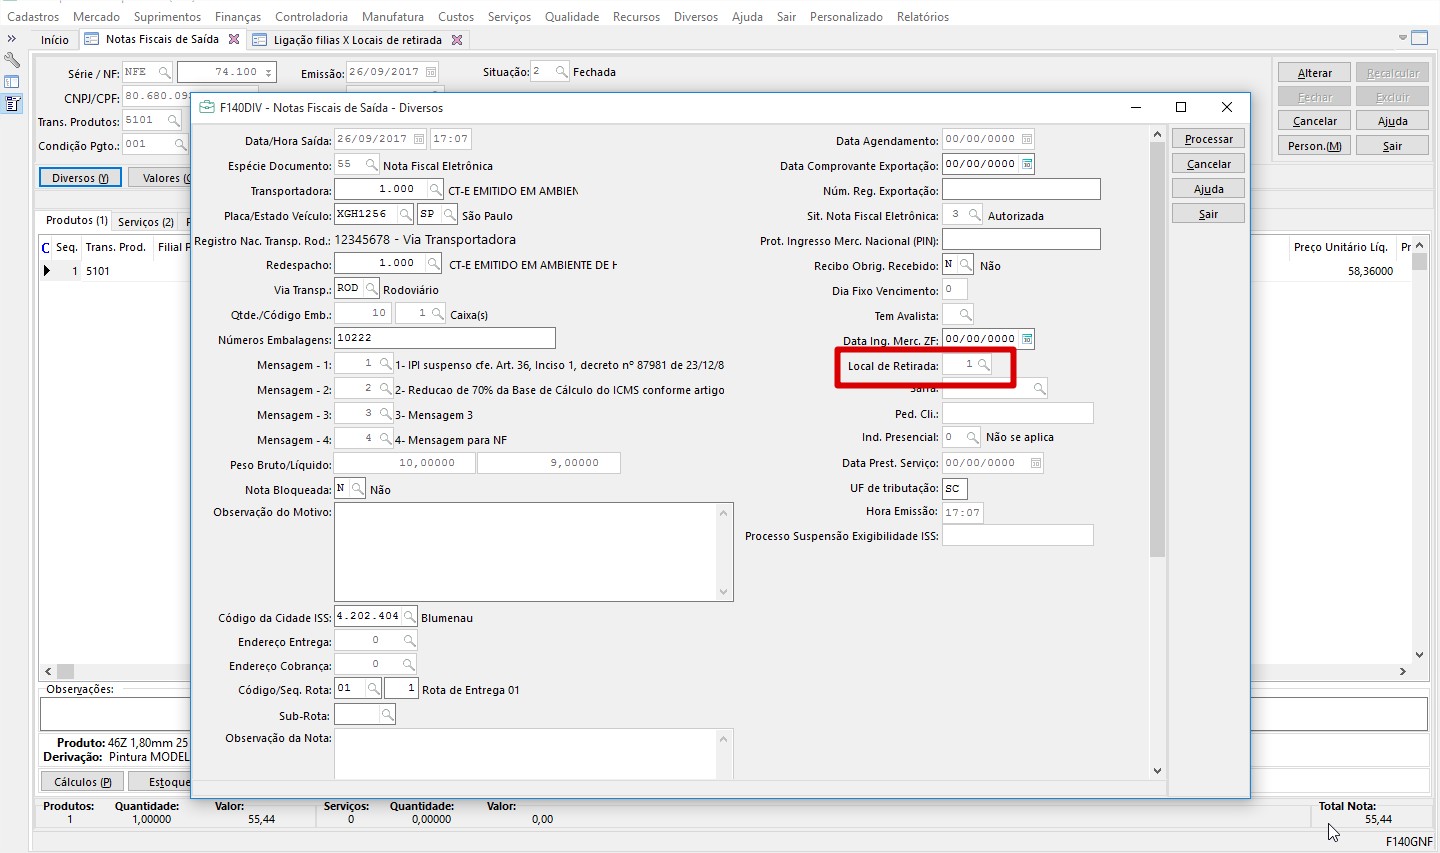Expand the tab list dropdown at top right

point(1402,39)
